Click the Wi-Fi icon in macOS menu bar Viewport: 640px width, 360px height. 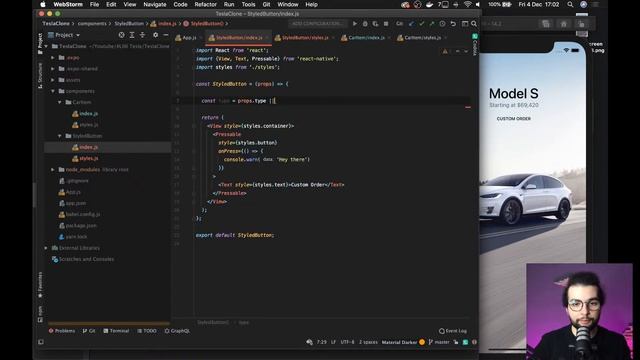pyautogui.click(x=467, y=4)
